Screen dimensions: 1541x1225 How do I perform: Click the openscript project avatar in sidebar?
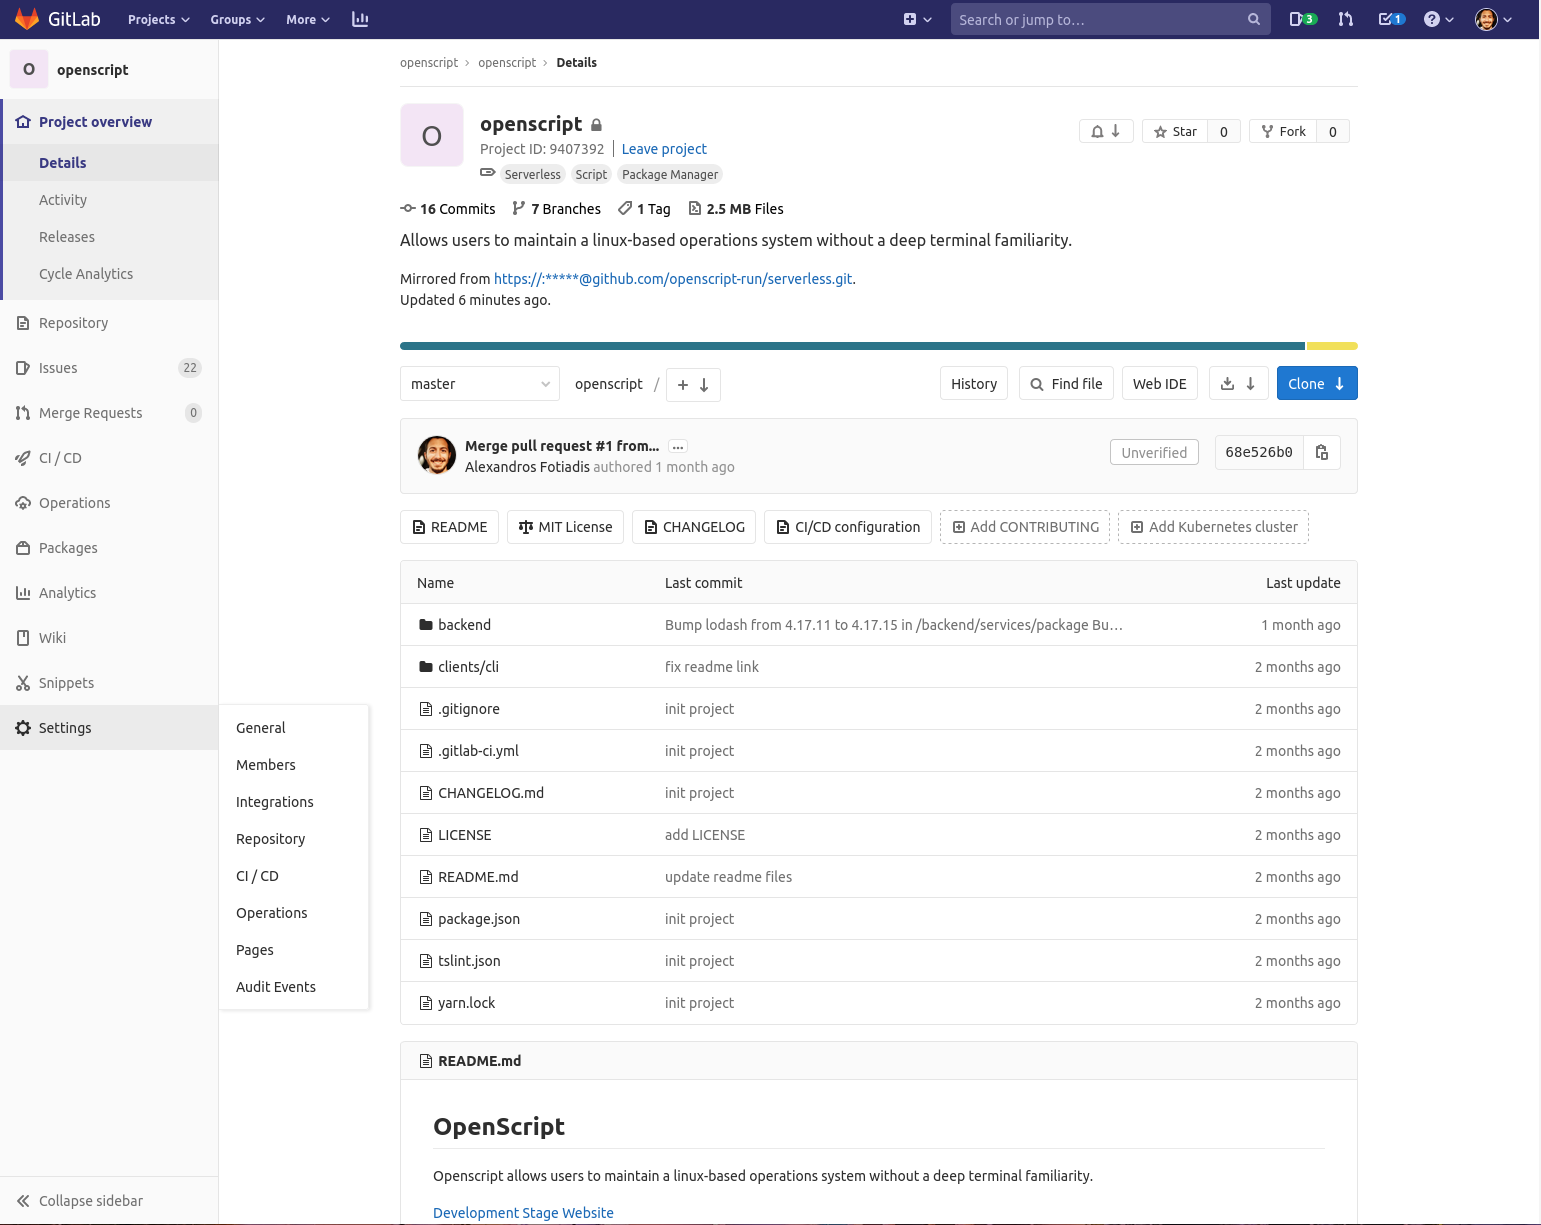[29, 69]
